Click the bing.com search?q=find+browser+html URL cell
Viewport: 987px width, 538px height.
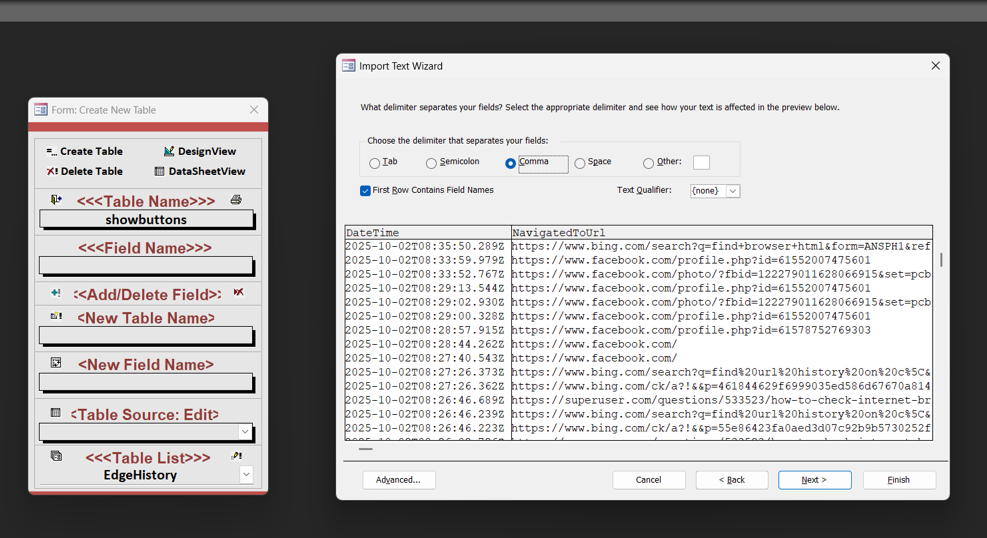pyautogui.click(x=721, y=246)
